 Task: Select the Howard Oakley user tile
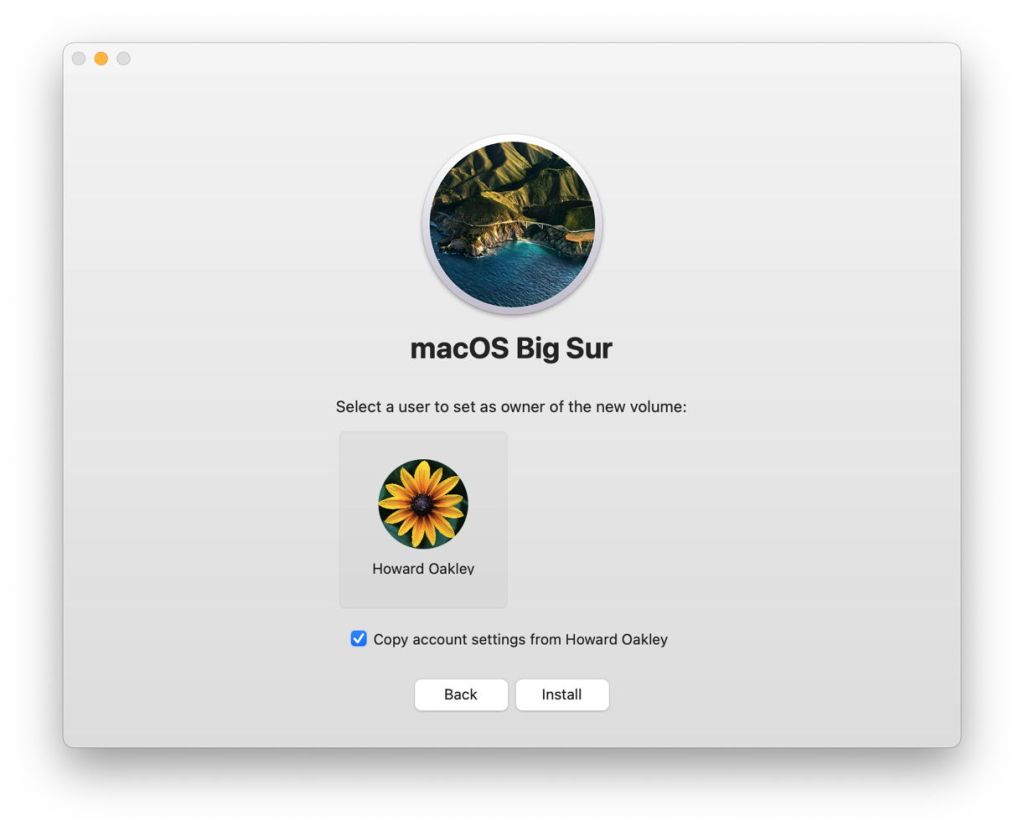[x=423, y=519]
